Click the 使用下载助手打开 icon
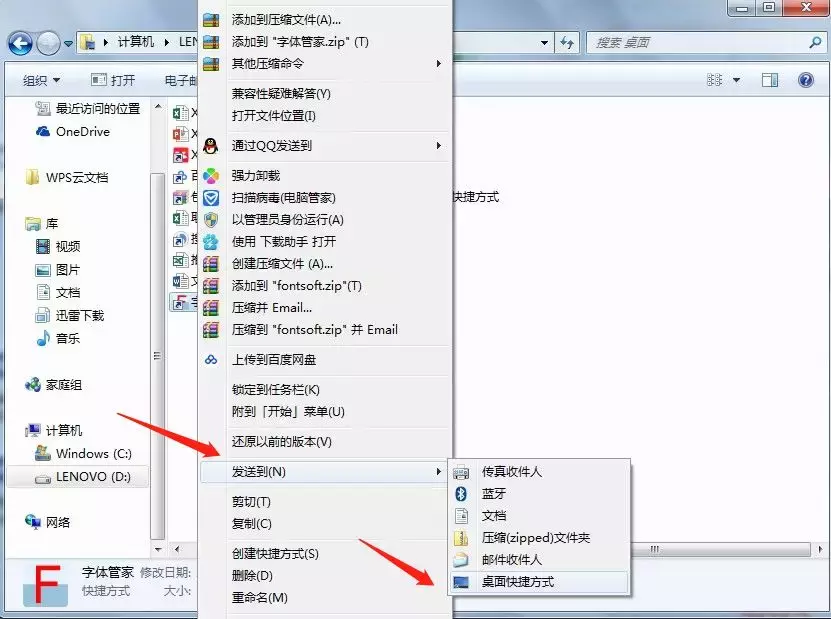The width and height of the screenshot is (831, 619). tap(211, 240)
